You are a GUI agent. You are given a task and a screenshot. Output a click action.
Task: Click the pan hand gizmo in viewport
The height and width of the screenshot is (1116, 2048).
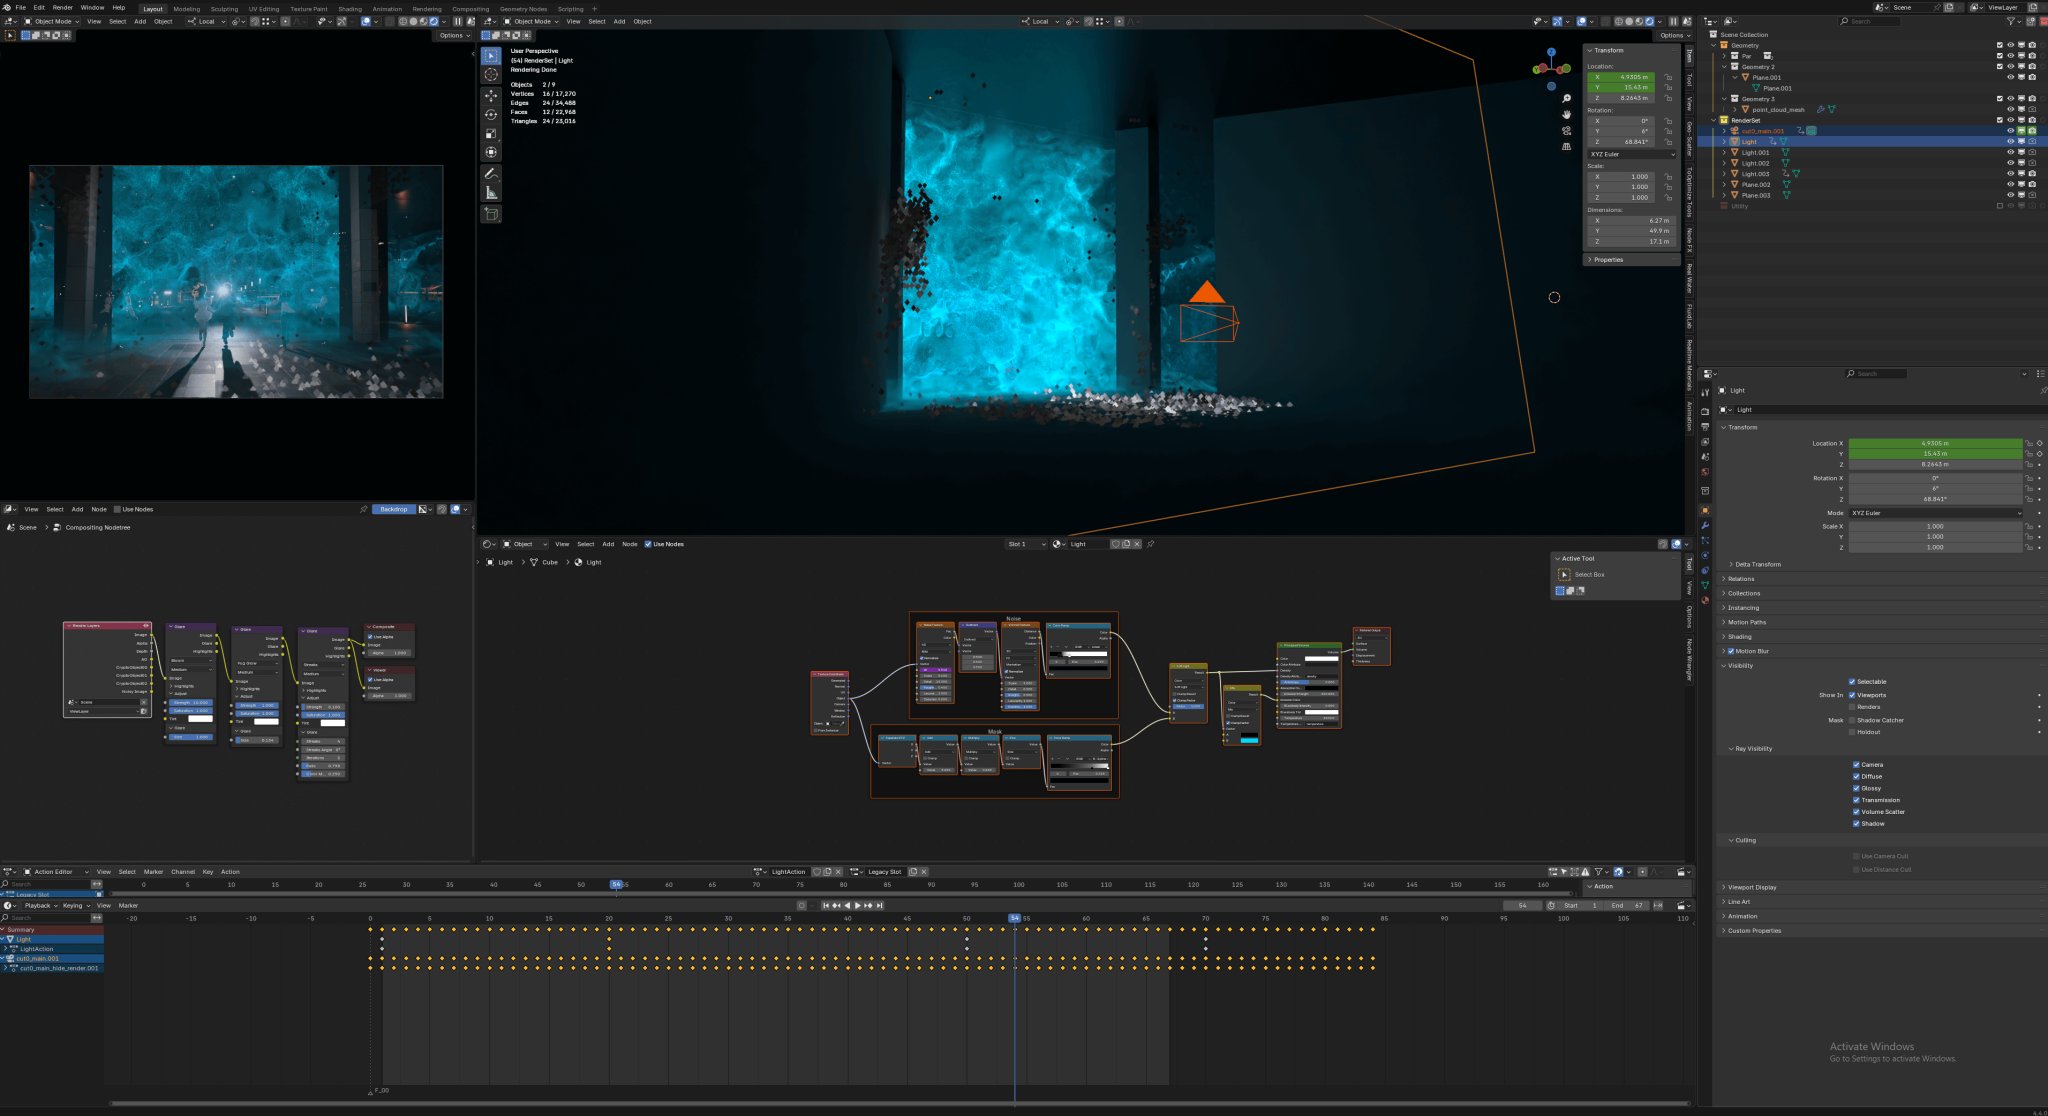[1566, 114]
